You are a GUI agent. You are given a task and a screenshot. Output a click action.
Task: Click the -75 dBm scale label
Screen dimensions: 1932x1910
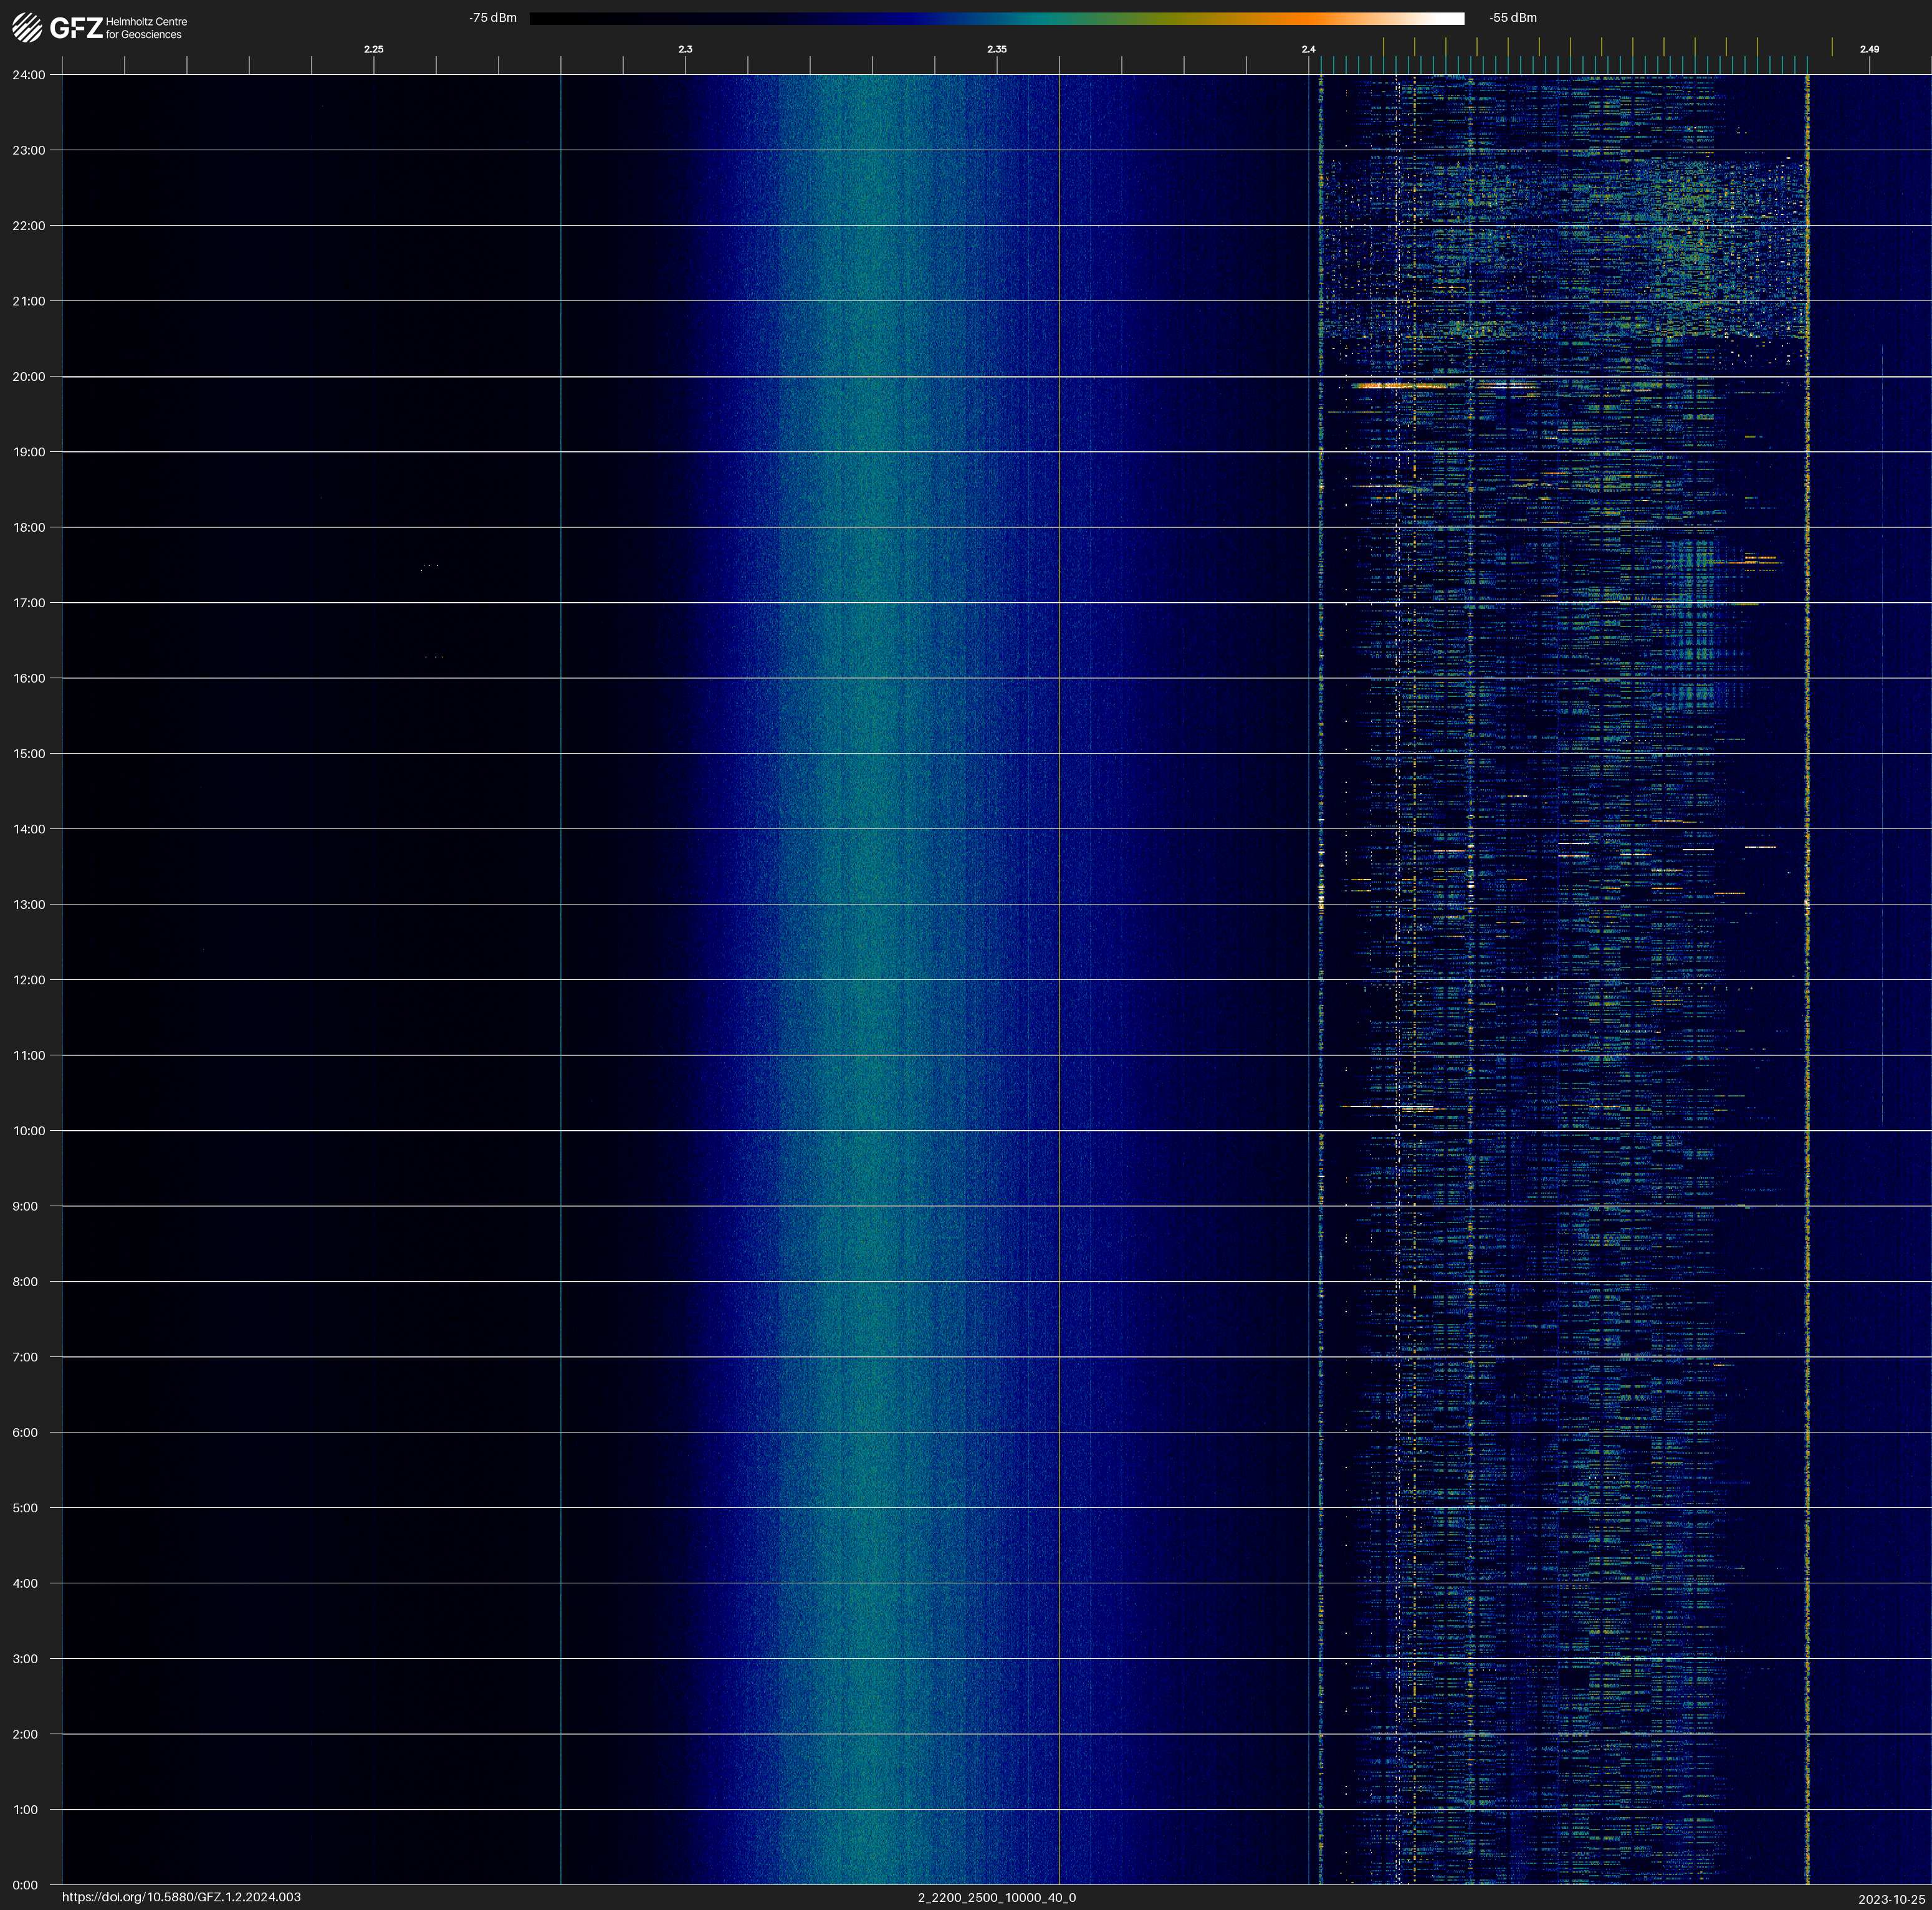493,18
